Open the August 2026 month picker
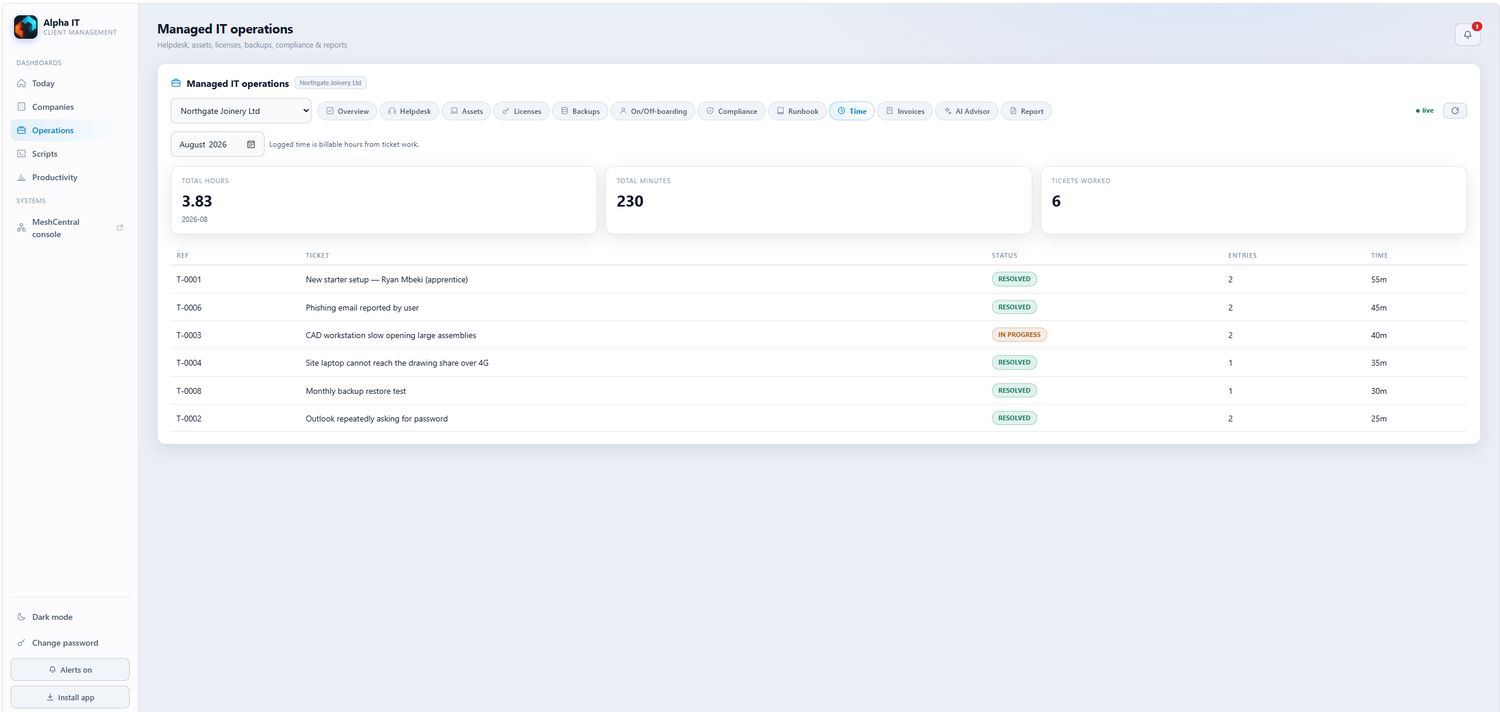 217,144
